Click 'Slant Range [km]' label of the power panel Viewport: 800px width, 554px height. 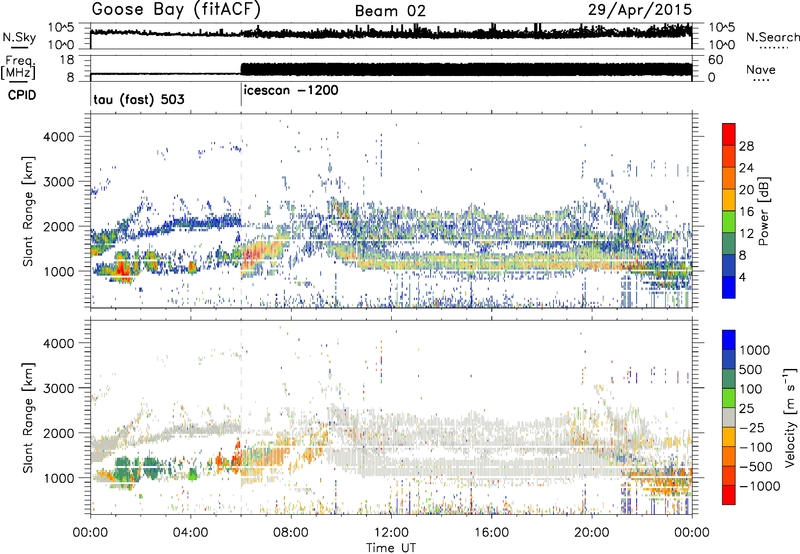click(28, 211)
